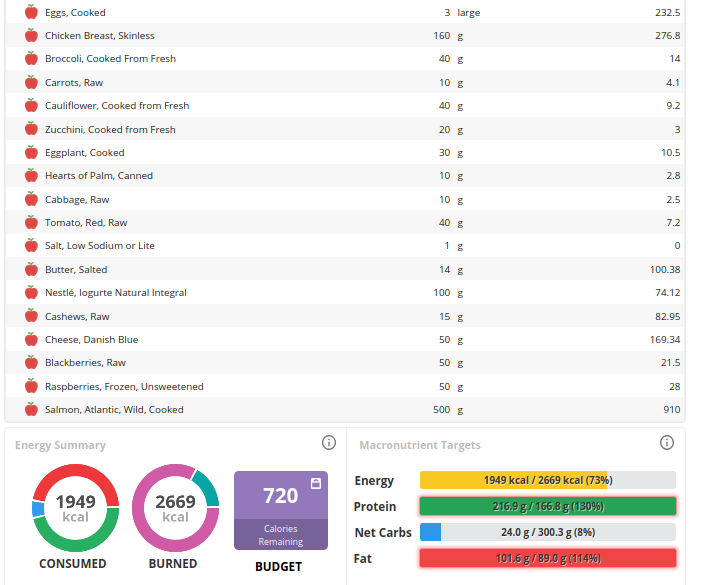701x585 pixels.
Task: Select the apple icon for Carrots, Raw
Action: [x=31, y=82]
